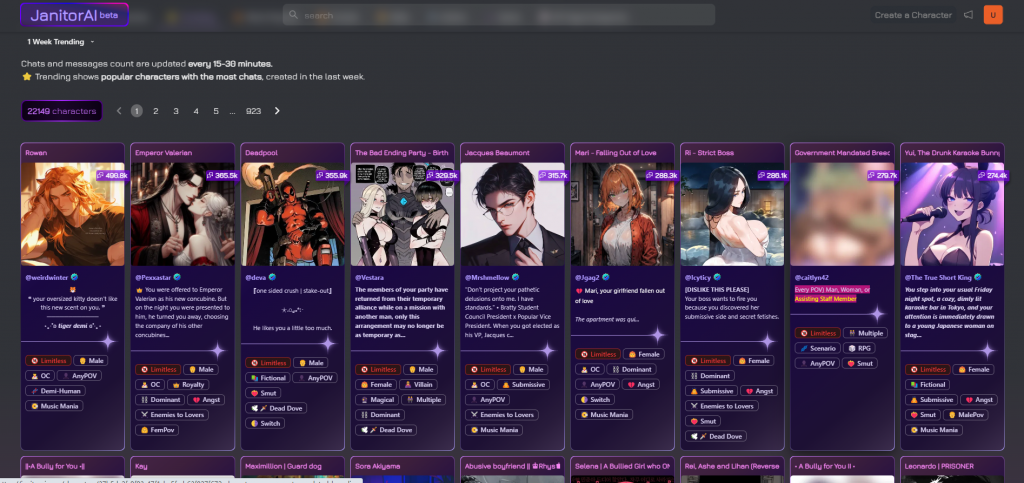Click verified badge next to @Mrshmellow
Image resolution: width=1024 pixels, height=483 pixels.
[x=515, y=277]
